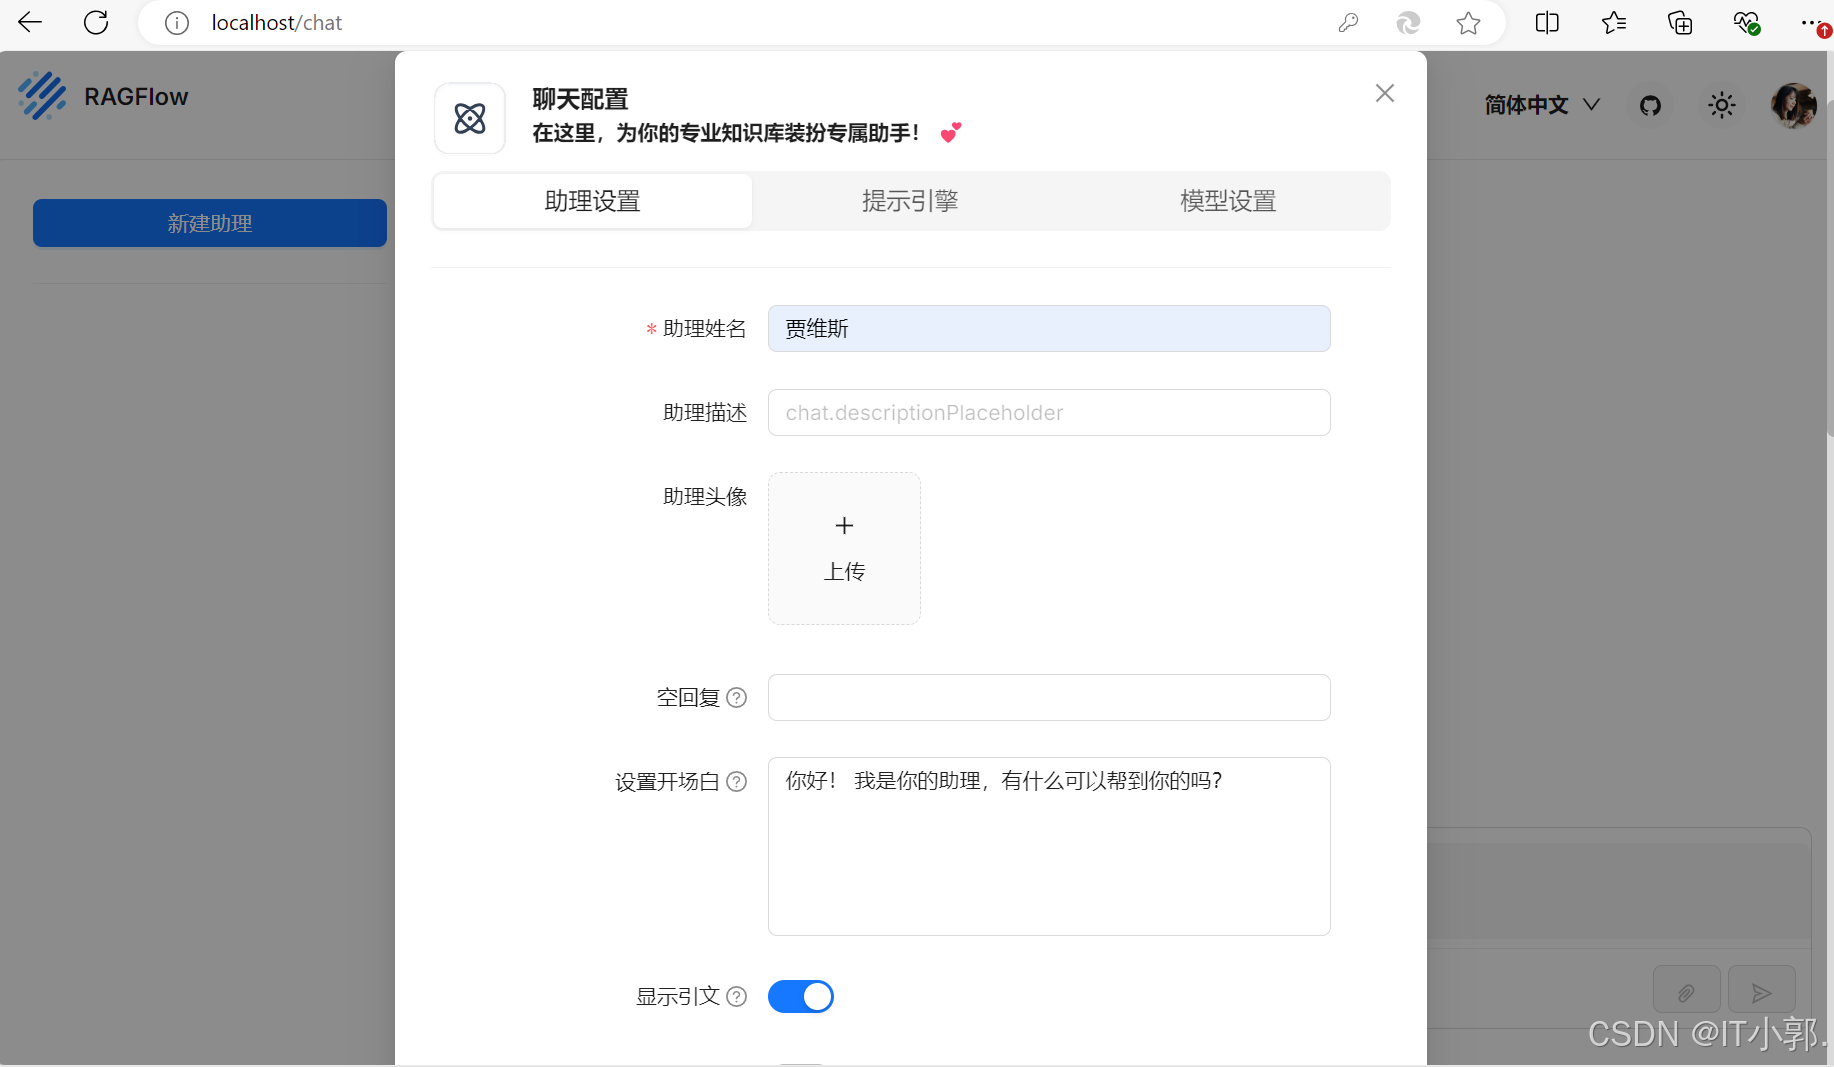Open the help tooltip next to 设置开场白

(737, 782)
